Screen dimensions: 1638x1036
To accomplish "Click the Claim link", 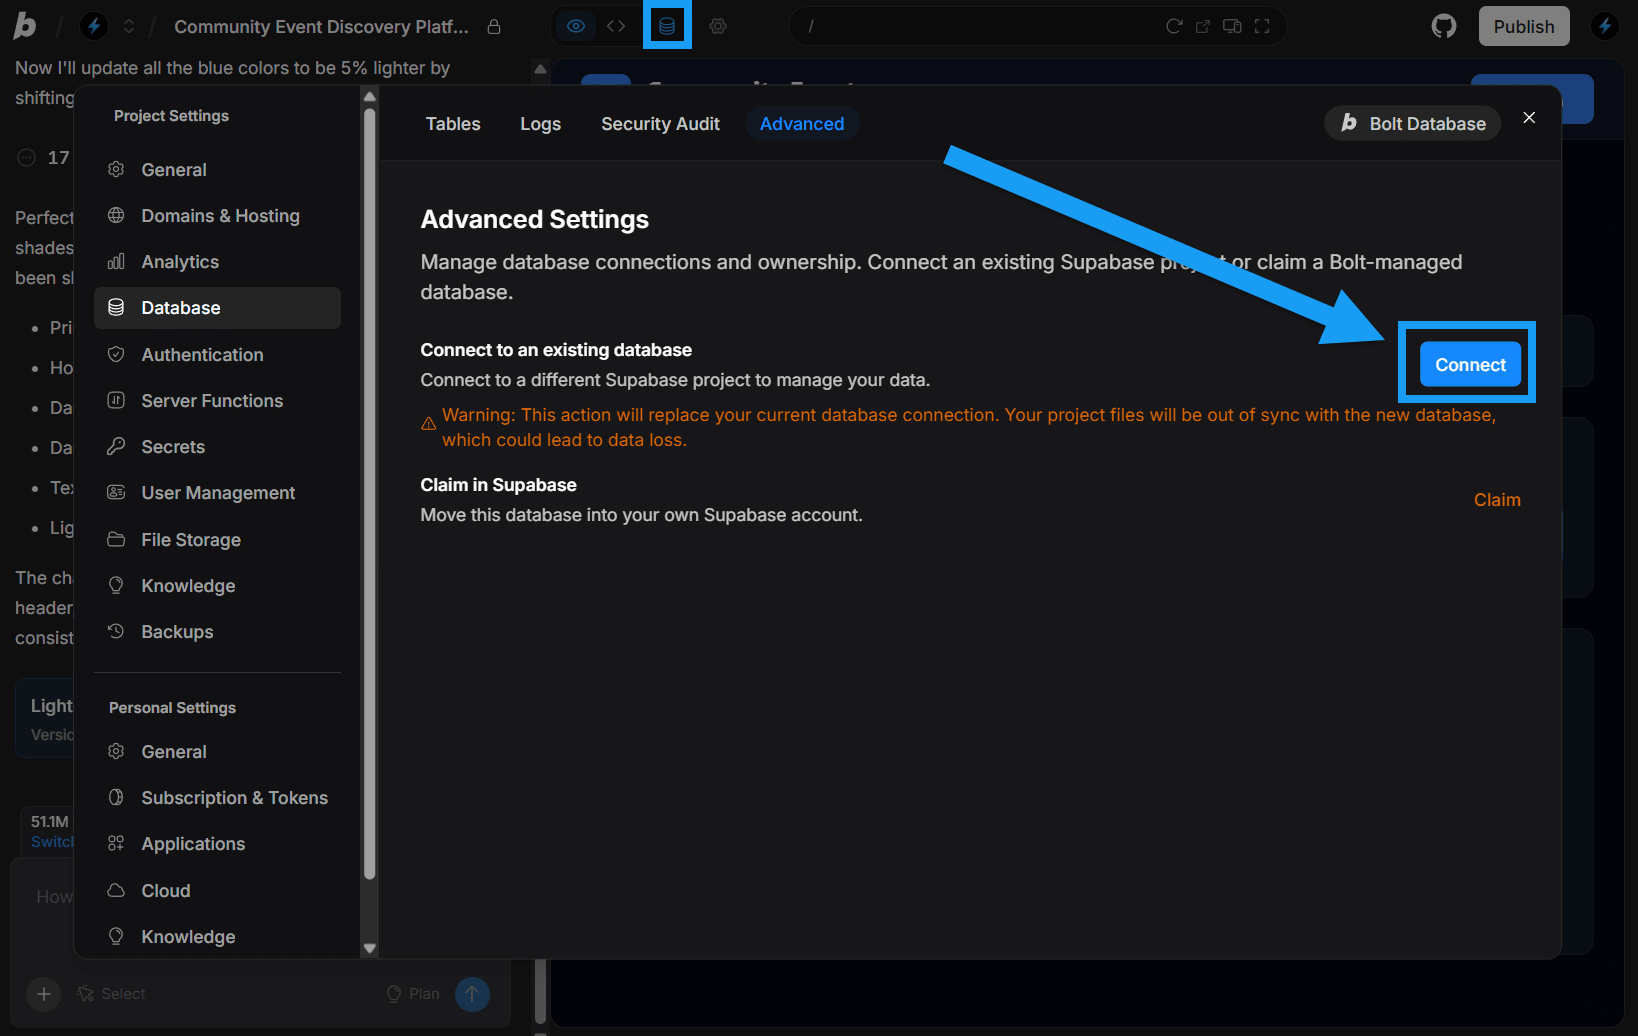I will click(1497, 499).
